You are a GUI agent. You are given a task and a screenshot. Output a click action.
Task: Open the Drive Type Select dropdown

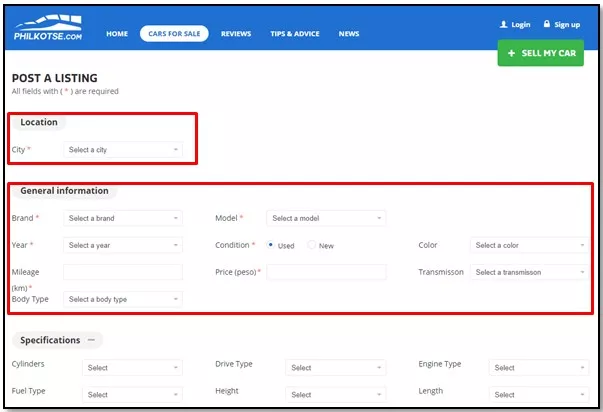point(336,367)
